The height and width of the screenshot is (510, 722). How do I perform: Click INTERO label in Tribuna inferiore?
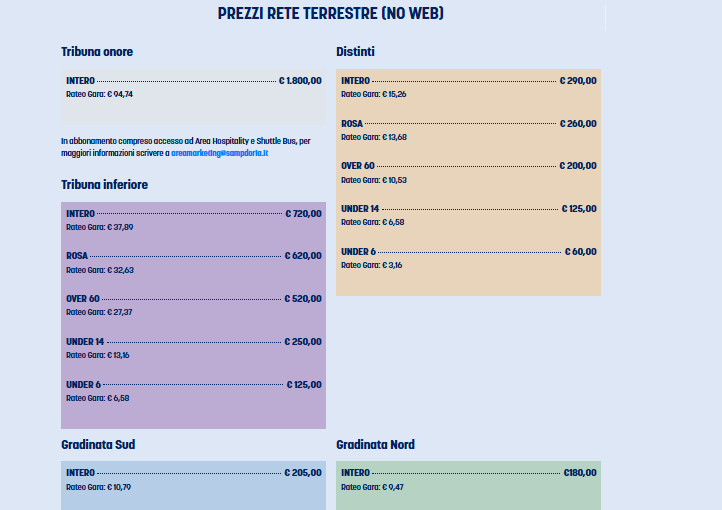point(80,214)
